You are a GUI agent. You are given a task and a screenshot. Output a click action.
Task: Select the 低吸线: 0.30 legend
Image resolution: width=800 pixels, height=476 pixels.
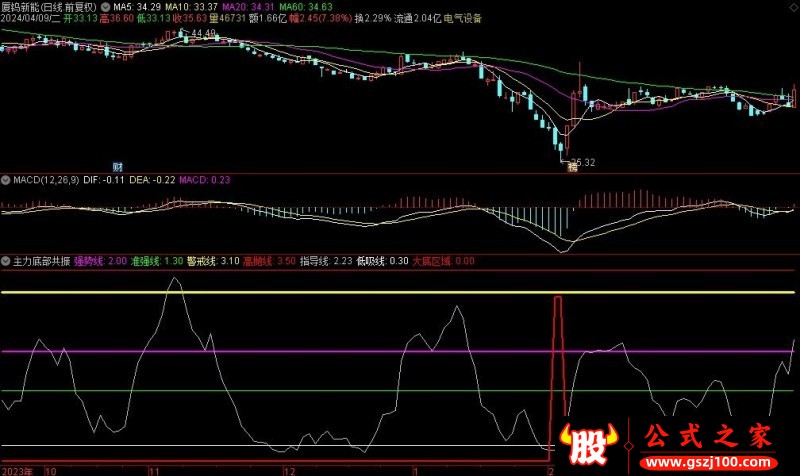(382, 261)
